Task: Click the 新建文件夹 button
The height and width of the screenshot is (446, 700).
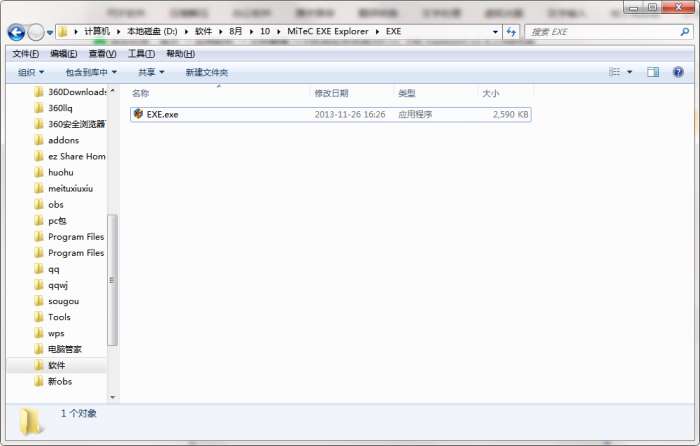Action: (x=206, y=72)
